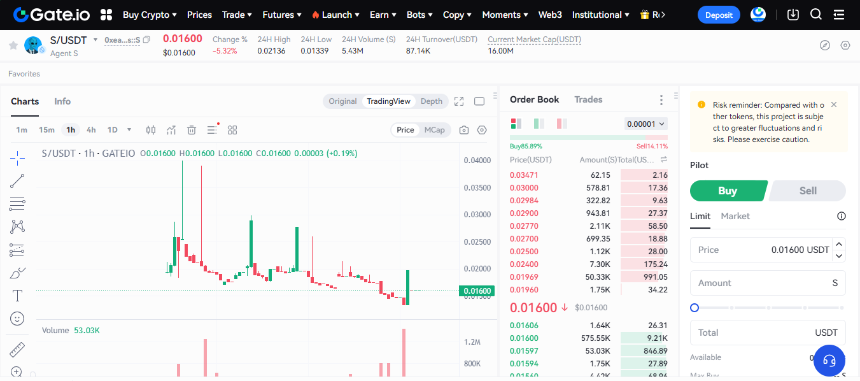The width and height of the screenshot is (860, 381).
Task: Show buy orders only view
Action: point(539,124)
